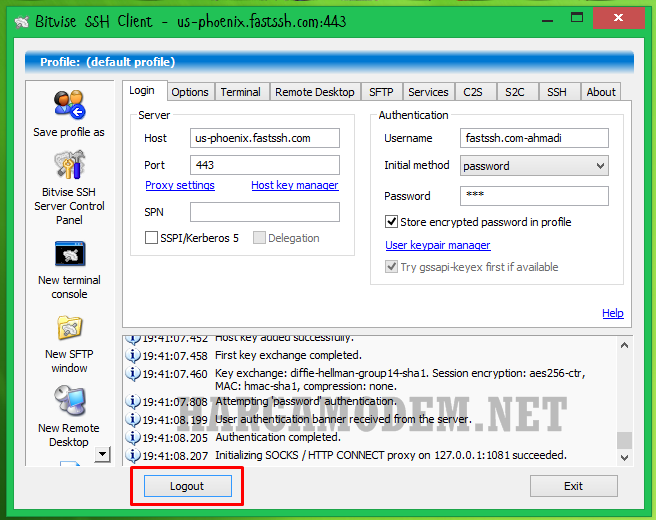Switch to the Options tab
The image size is (656, 520).
point(190,92)
